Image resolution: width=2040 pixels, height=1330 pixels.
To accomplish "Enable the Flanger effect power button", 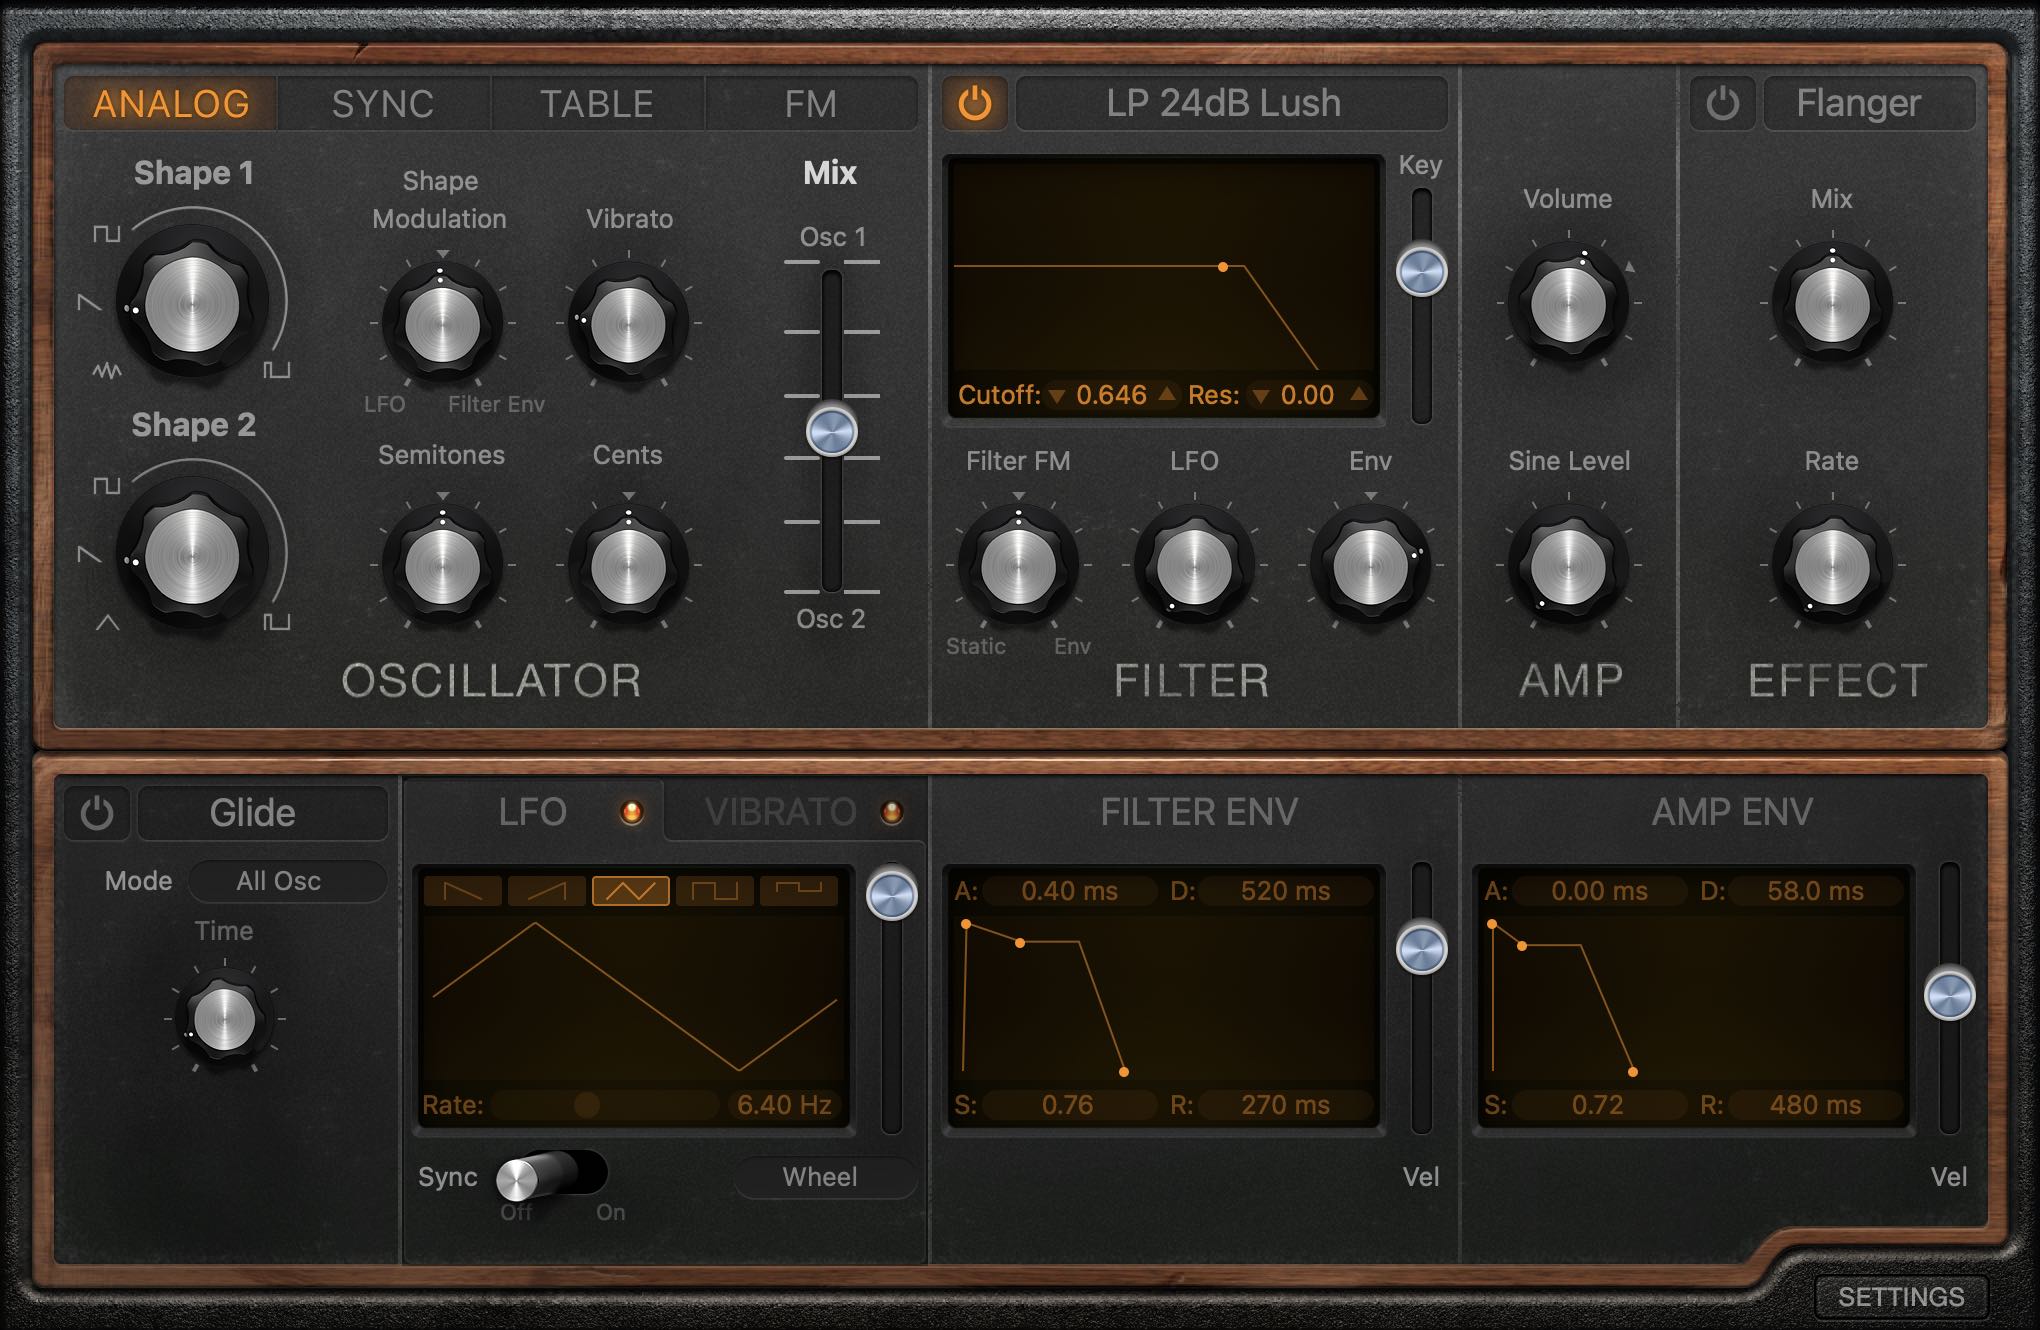I will tap(1722, 104).
